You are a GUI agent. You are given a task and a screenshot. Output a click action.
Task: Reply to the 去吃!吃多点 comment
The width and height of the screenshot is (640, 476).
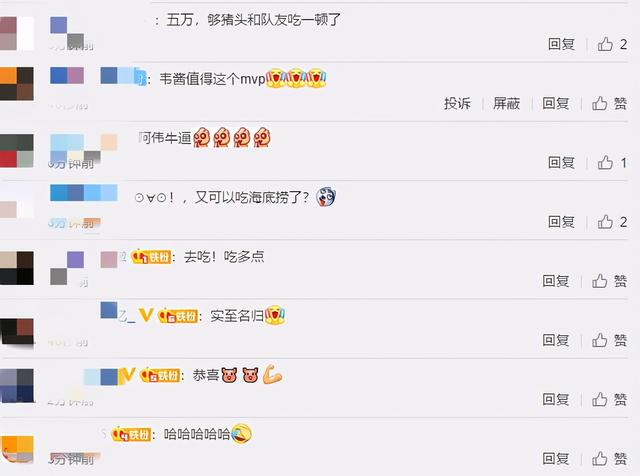coord(556,281)
